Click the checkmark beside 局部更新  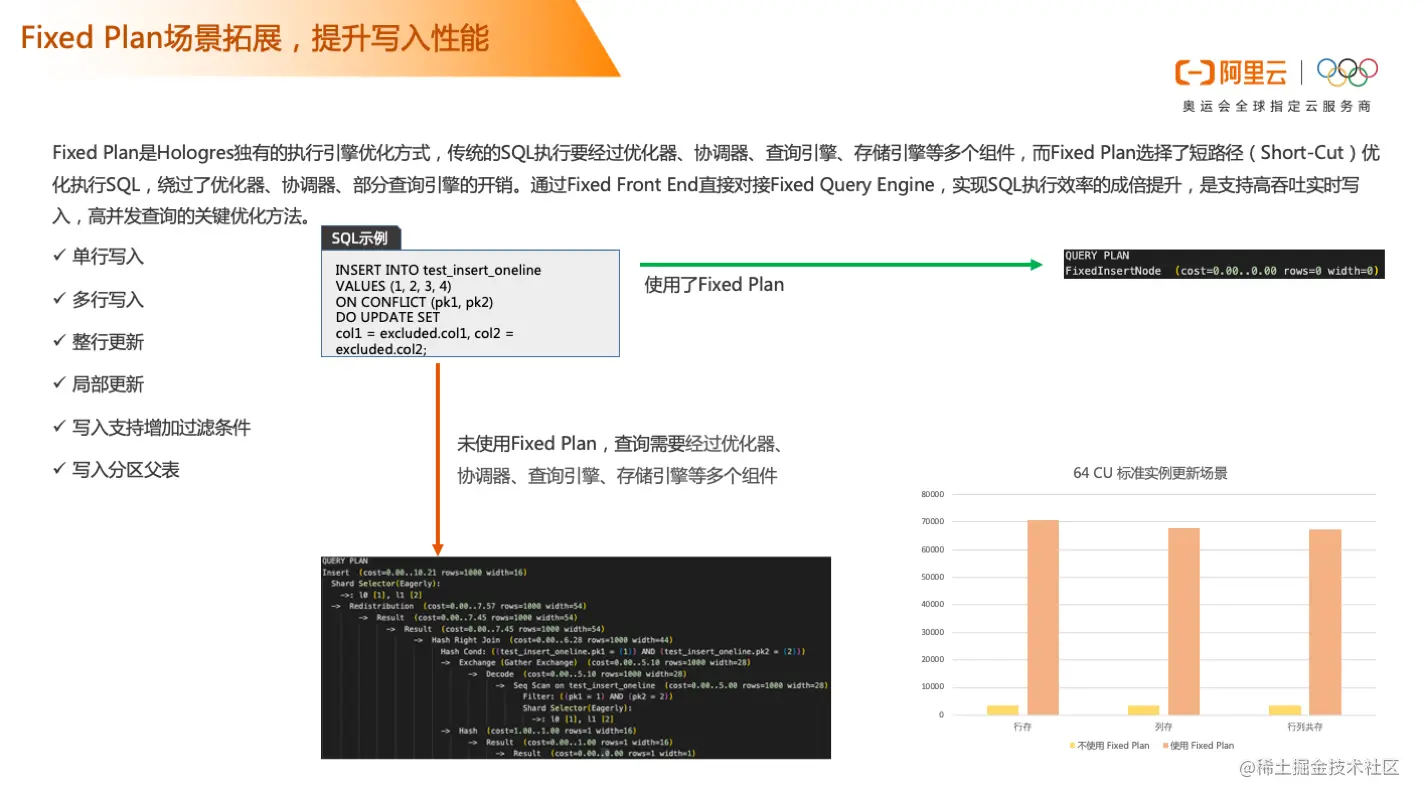click(59, 384)
